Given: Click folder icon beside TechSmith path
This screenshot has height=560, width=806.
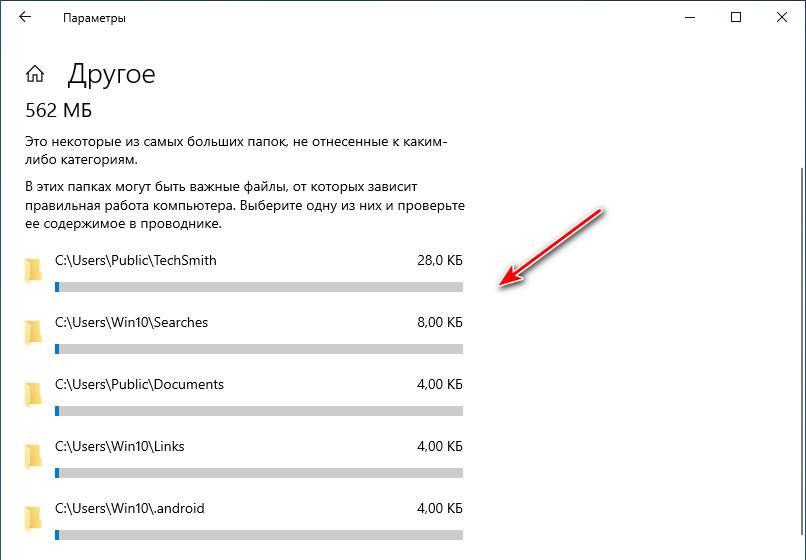Looking at the screenshot, I should [x=33, y=270].
